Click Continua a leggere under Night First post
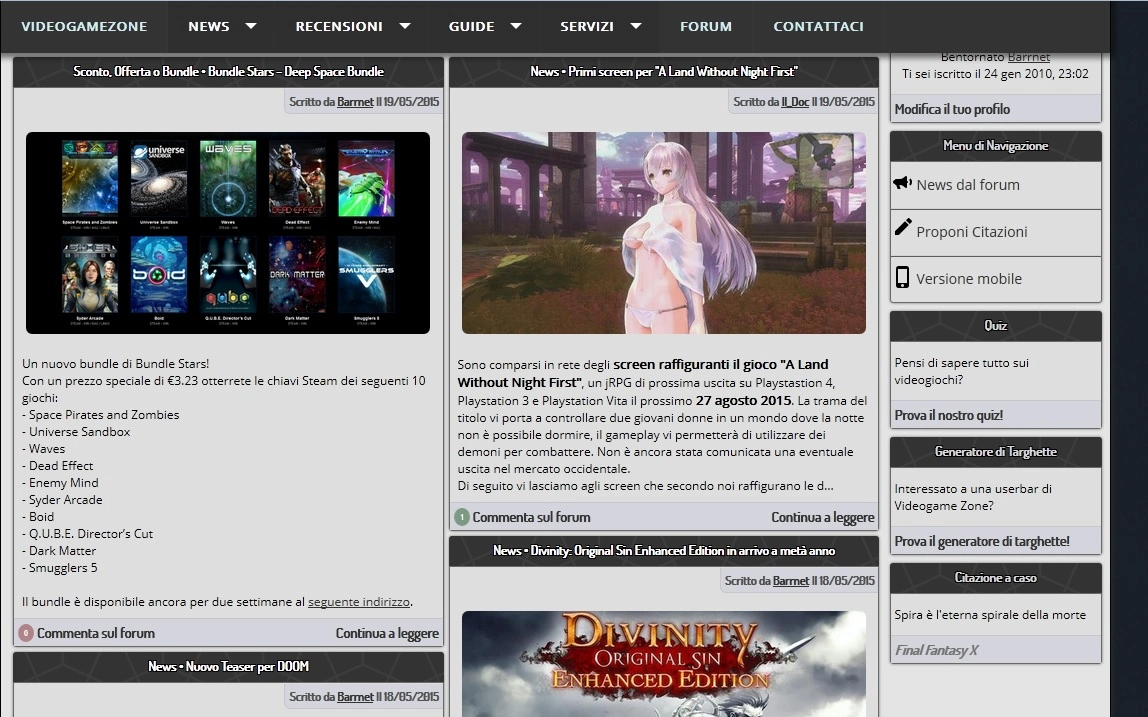 tap(823, 517)
